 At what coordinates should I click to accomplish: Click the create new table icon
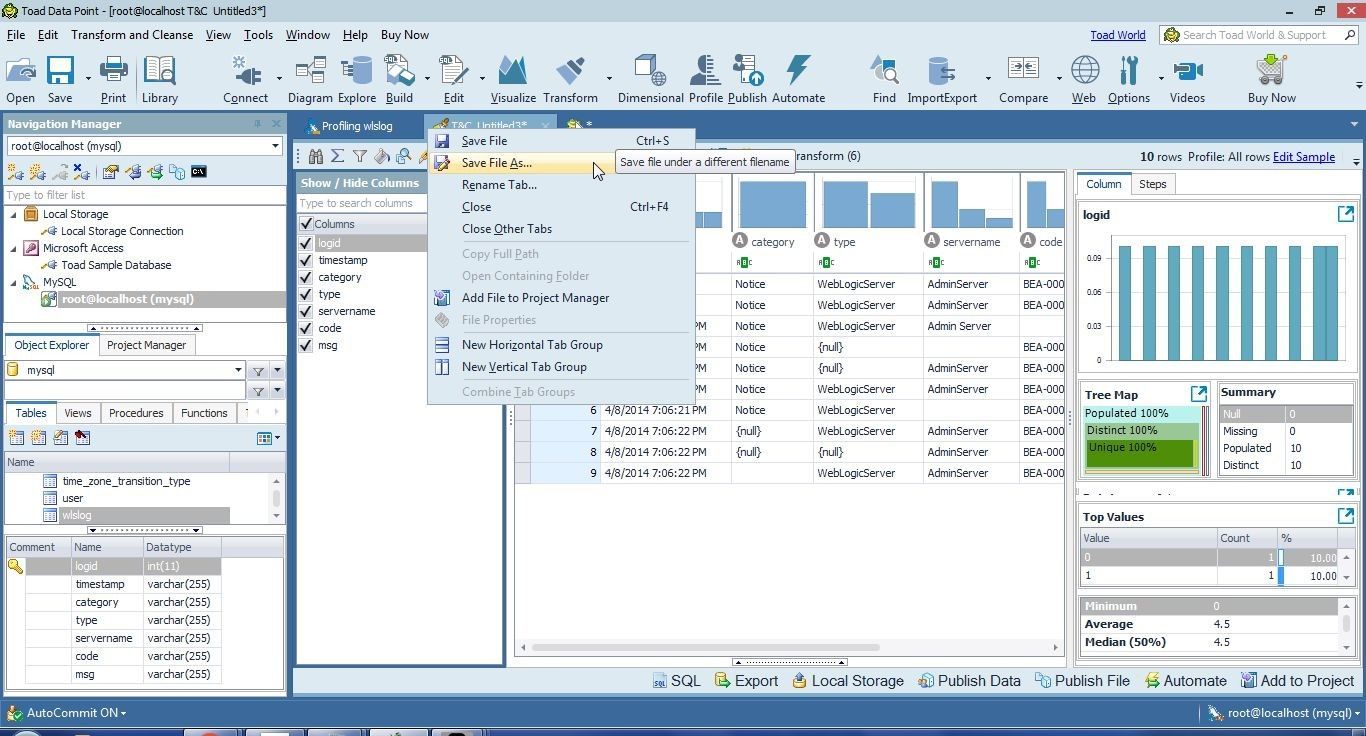pos(17,438)
